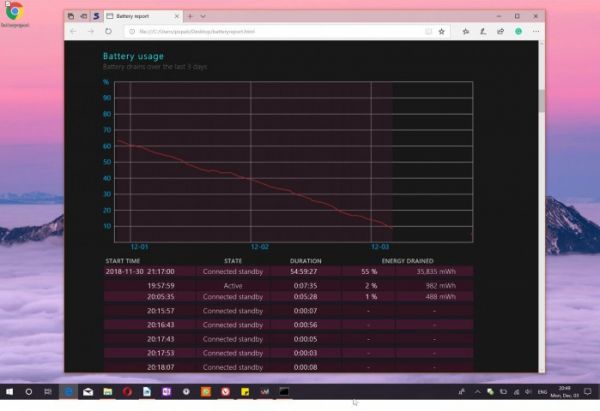Open File Explorer from taskbar
The image size is (600, 411).
[108, 392]
